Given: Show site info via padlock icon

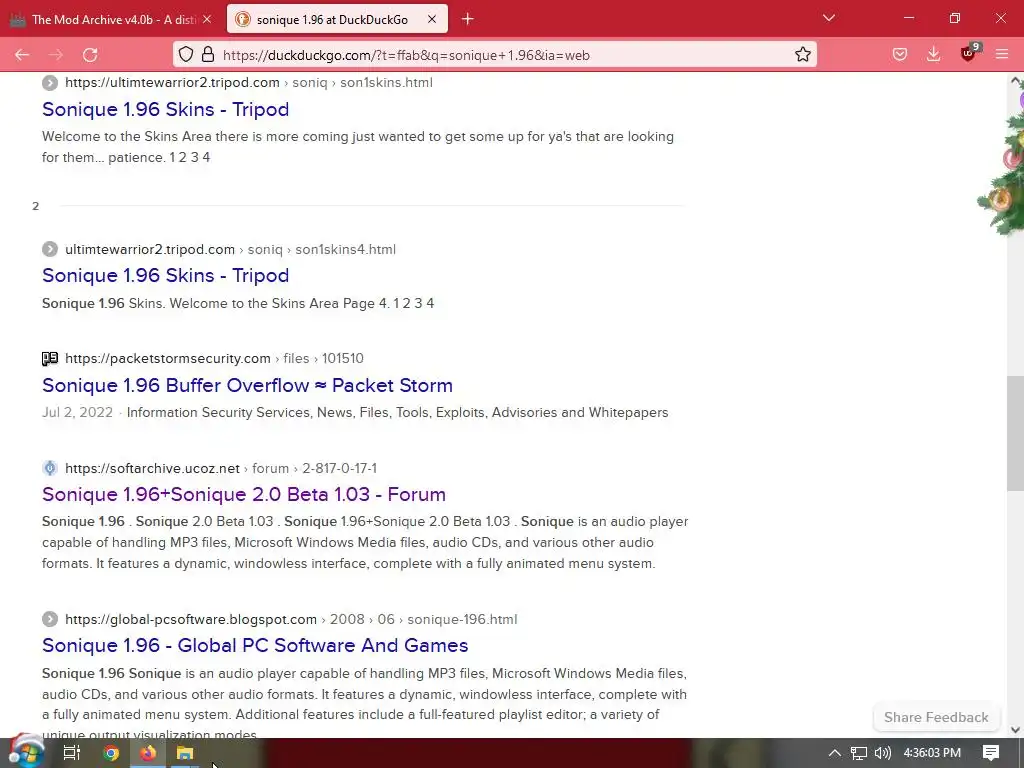Looking at the screenshot, I should 208,54.
